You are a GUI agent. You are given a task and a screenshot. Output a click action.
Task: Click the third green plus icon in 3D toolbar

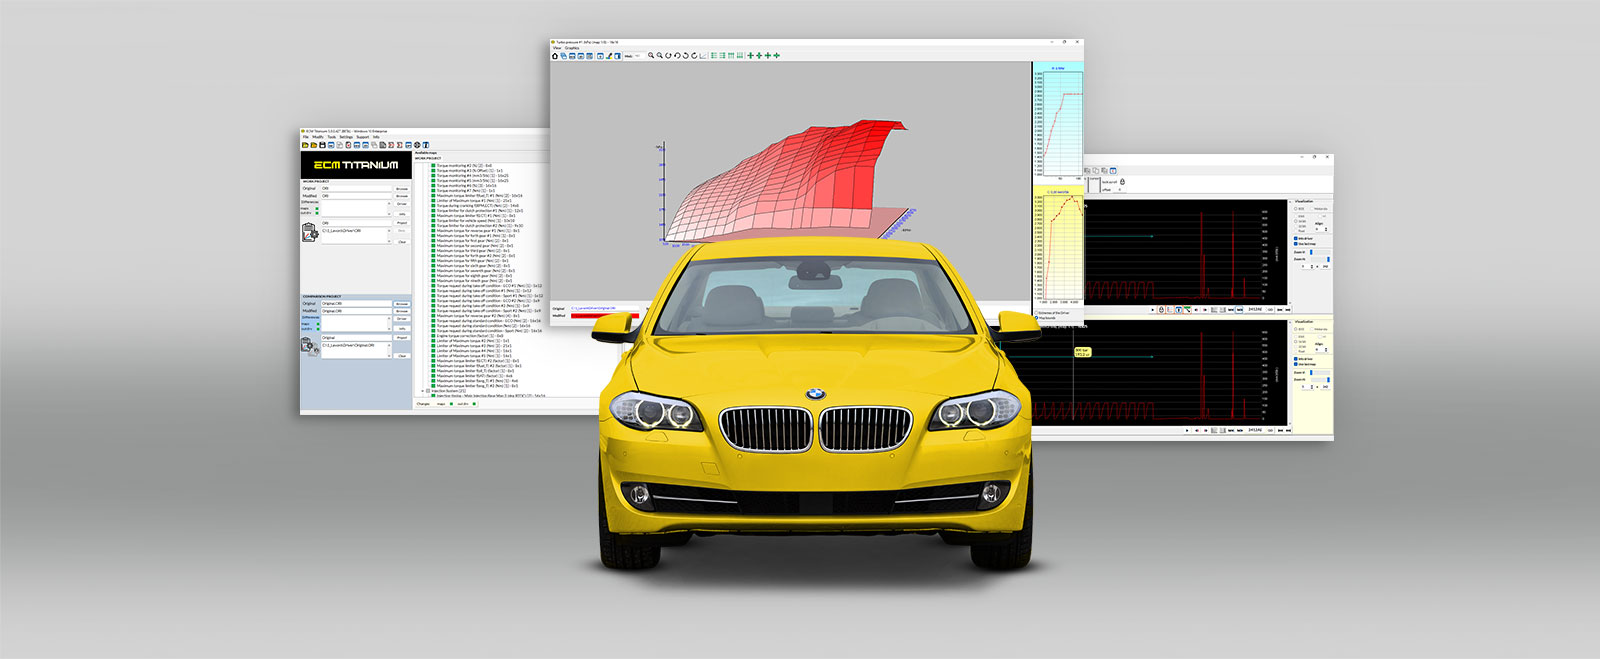[768, 56]
